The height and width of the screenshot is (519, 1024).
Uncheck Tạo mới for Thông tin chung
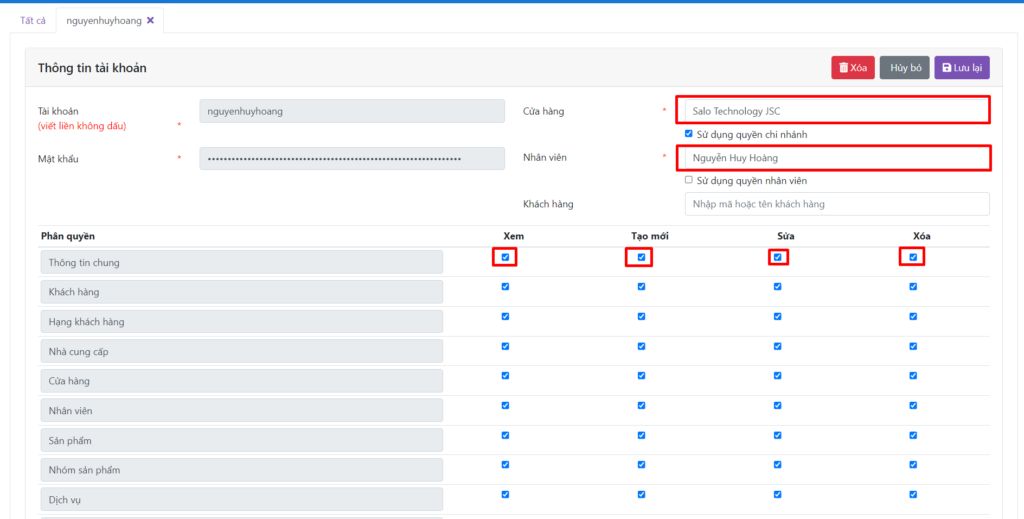pyautogui.click(x=641, y=257)
